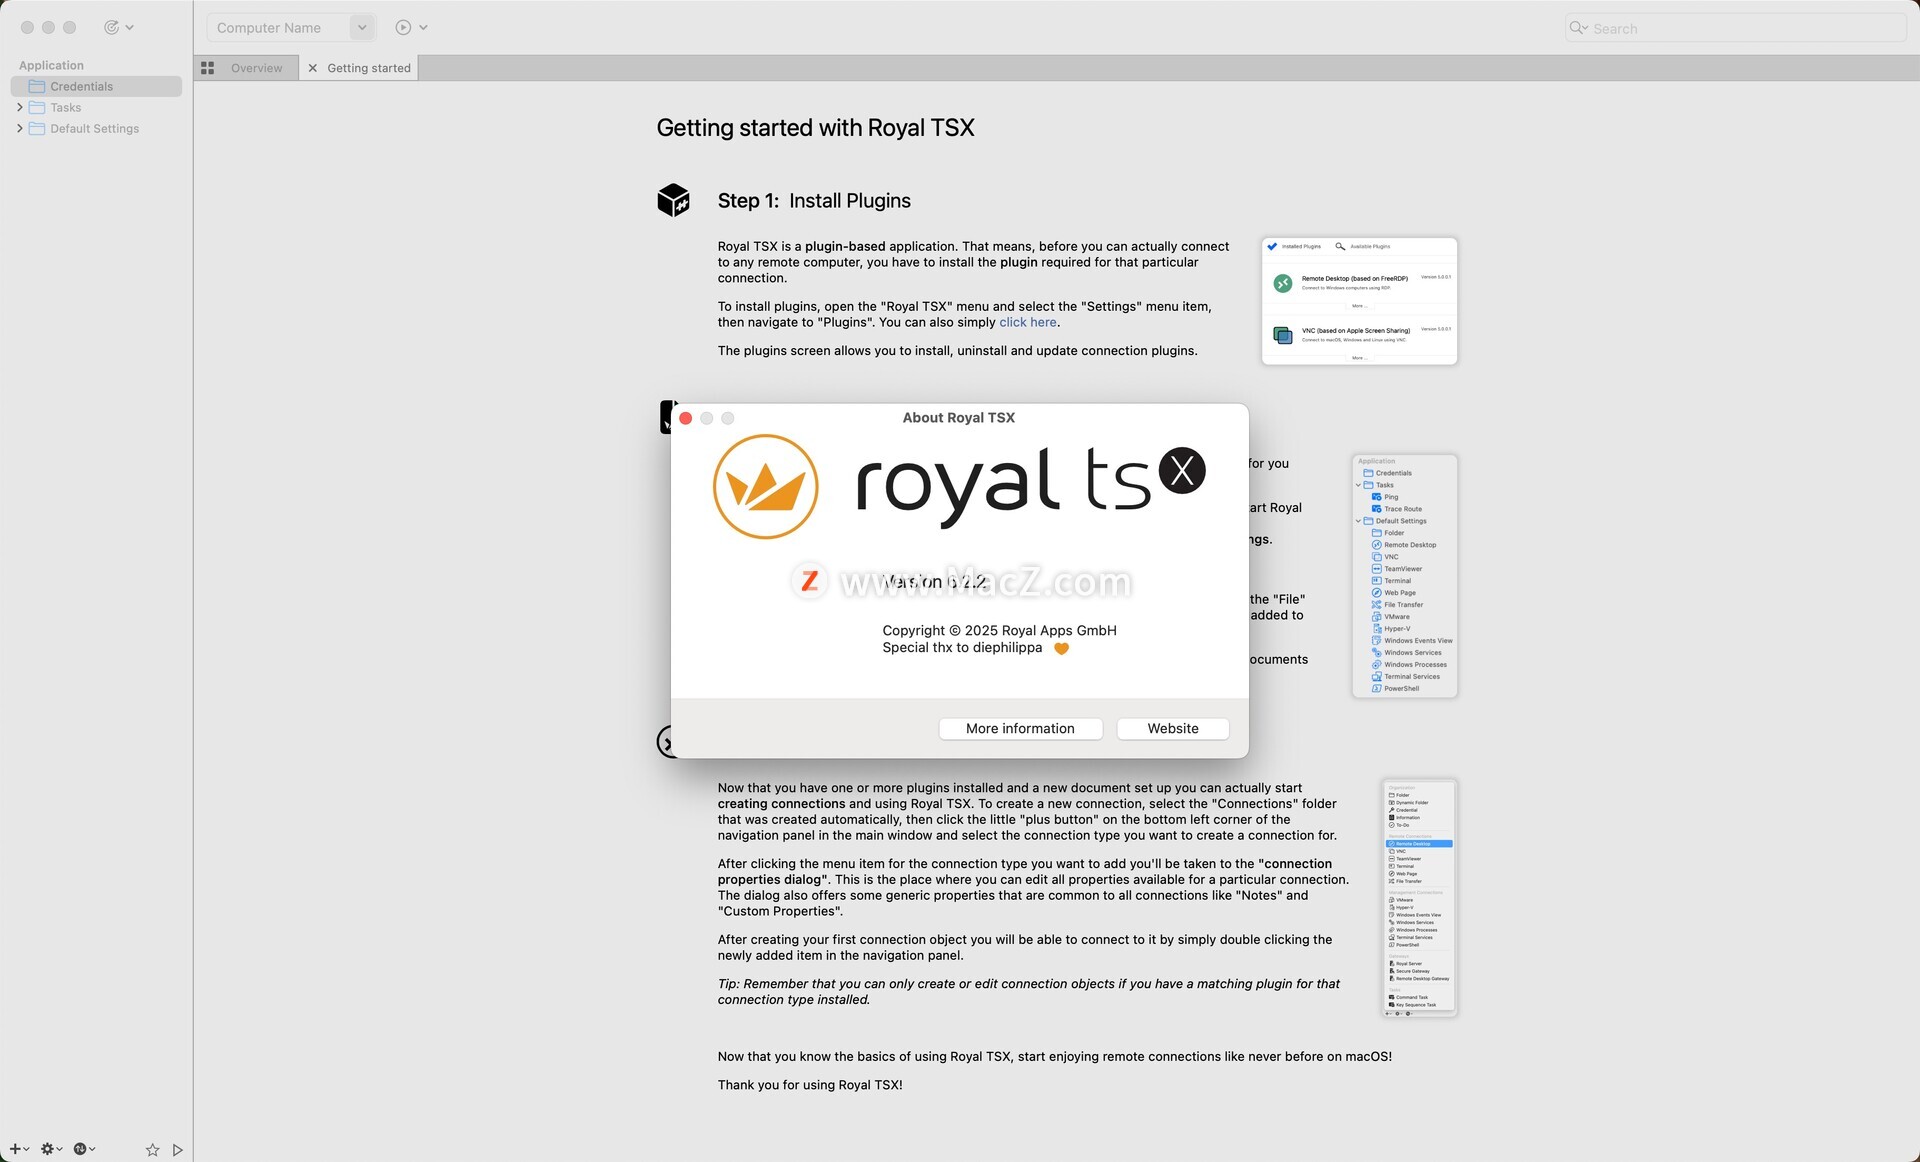
Task: Open the add (plus) menu at the sidebar bottom
Action: click(x=19, y=1149)
